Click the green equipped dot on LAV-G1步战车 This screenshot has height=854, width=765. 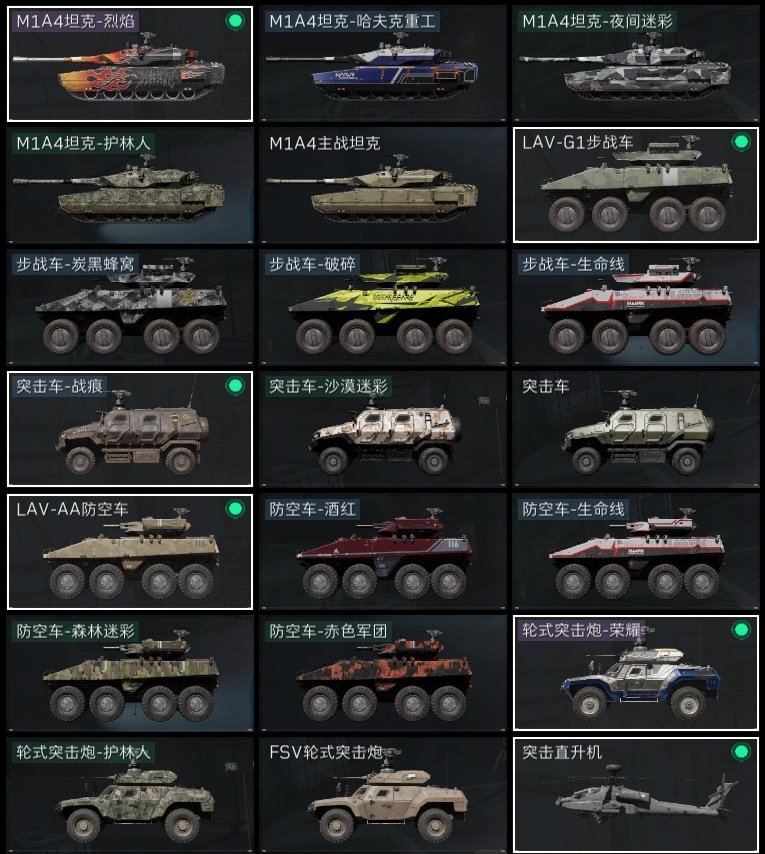[741, 142]
